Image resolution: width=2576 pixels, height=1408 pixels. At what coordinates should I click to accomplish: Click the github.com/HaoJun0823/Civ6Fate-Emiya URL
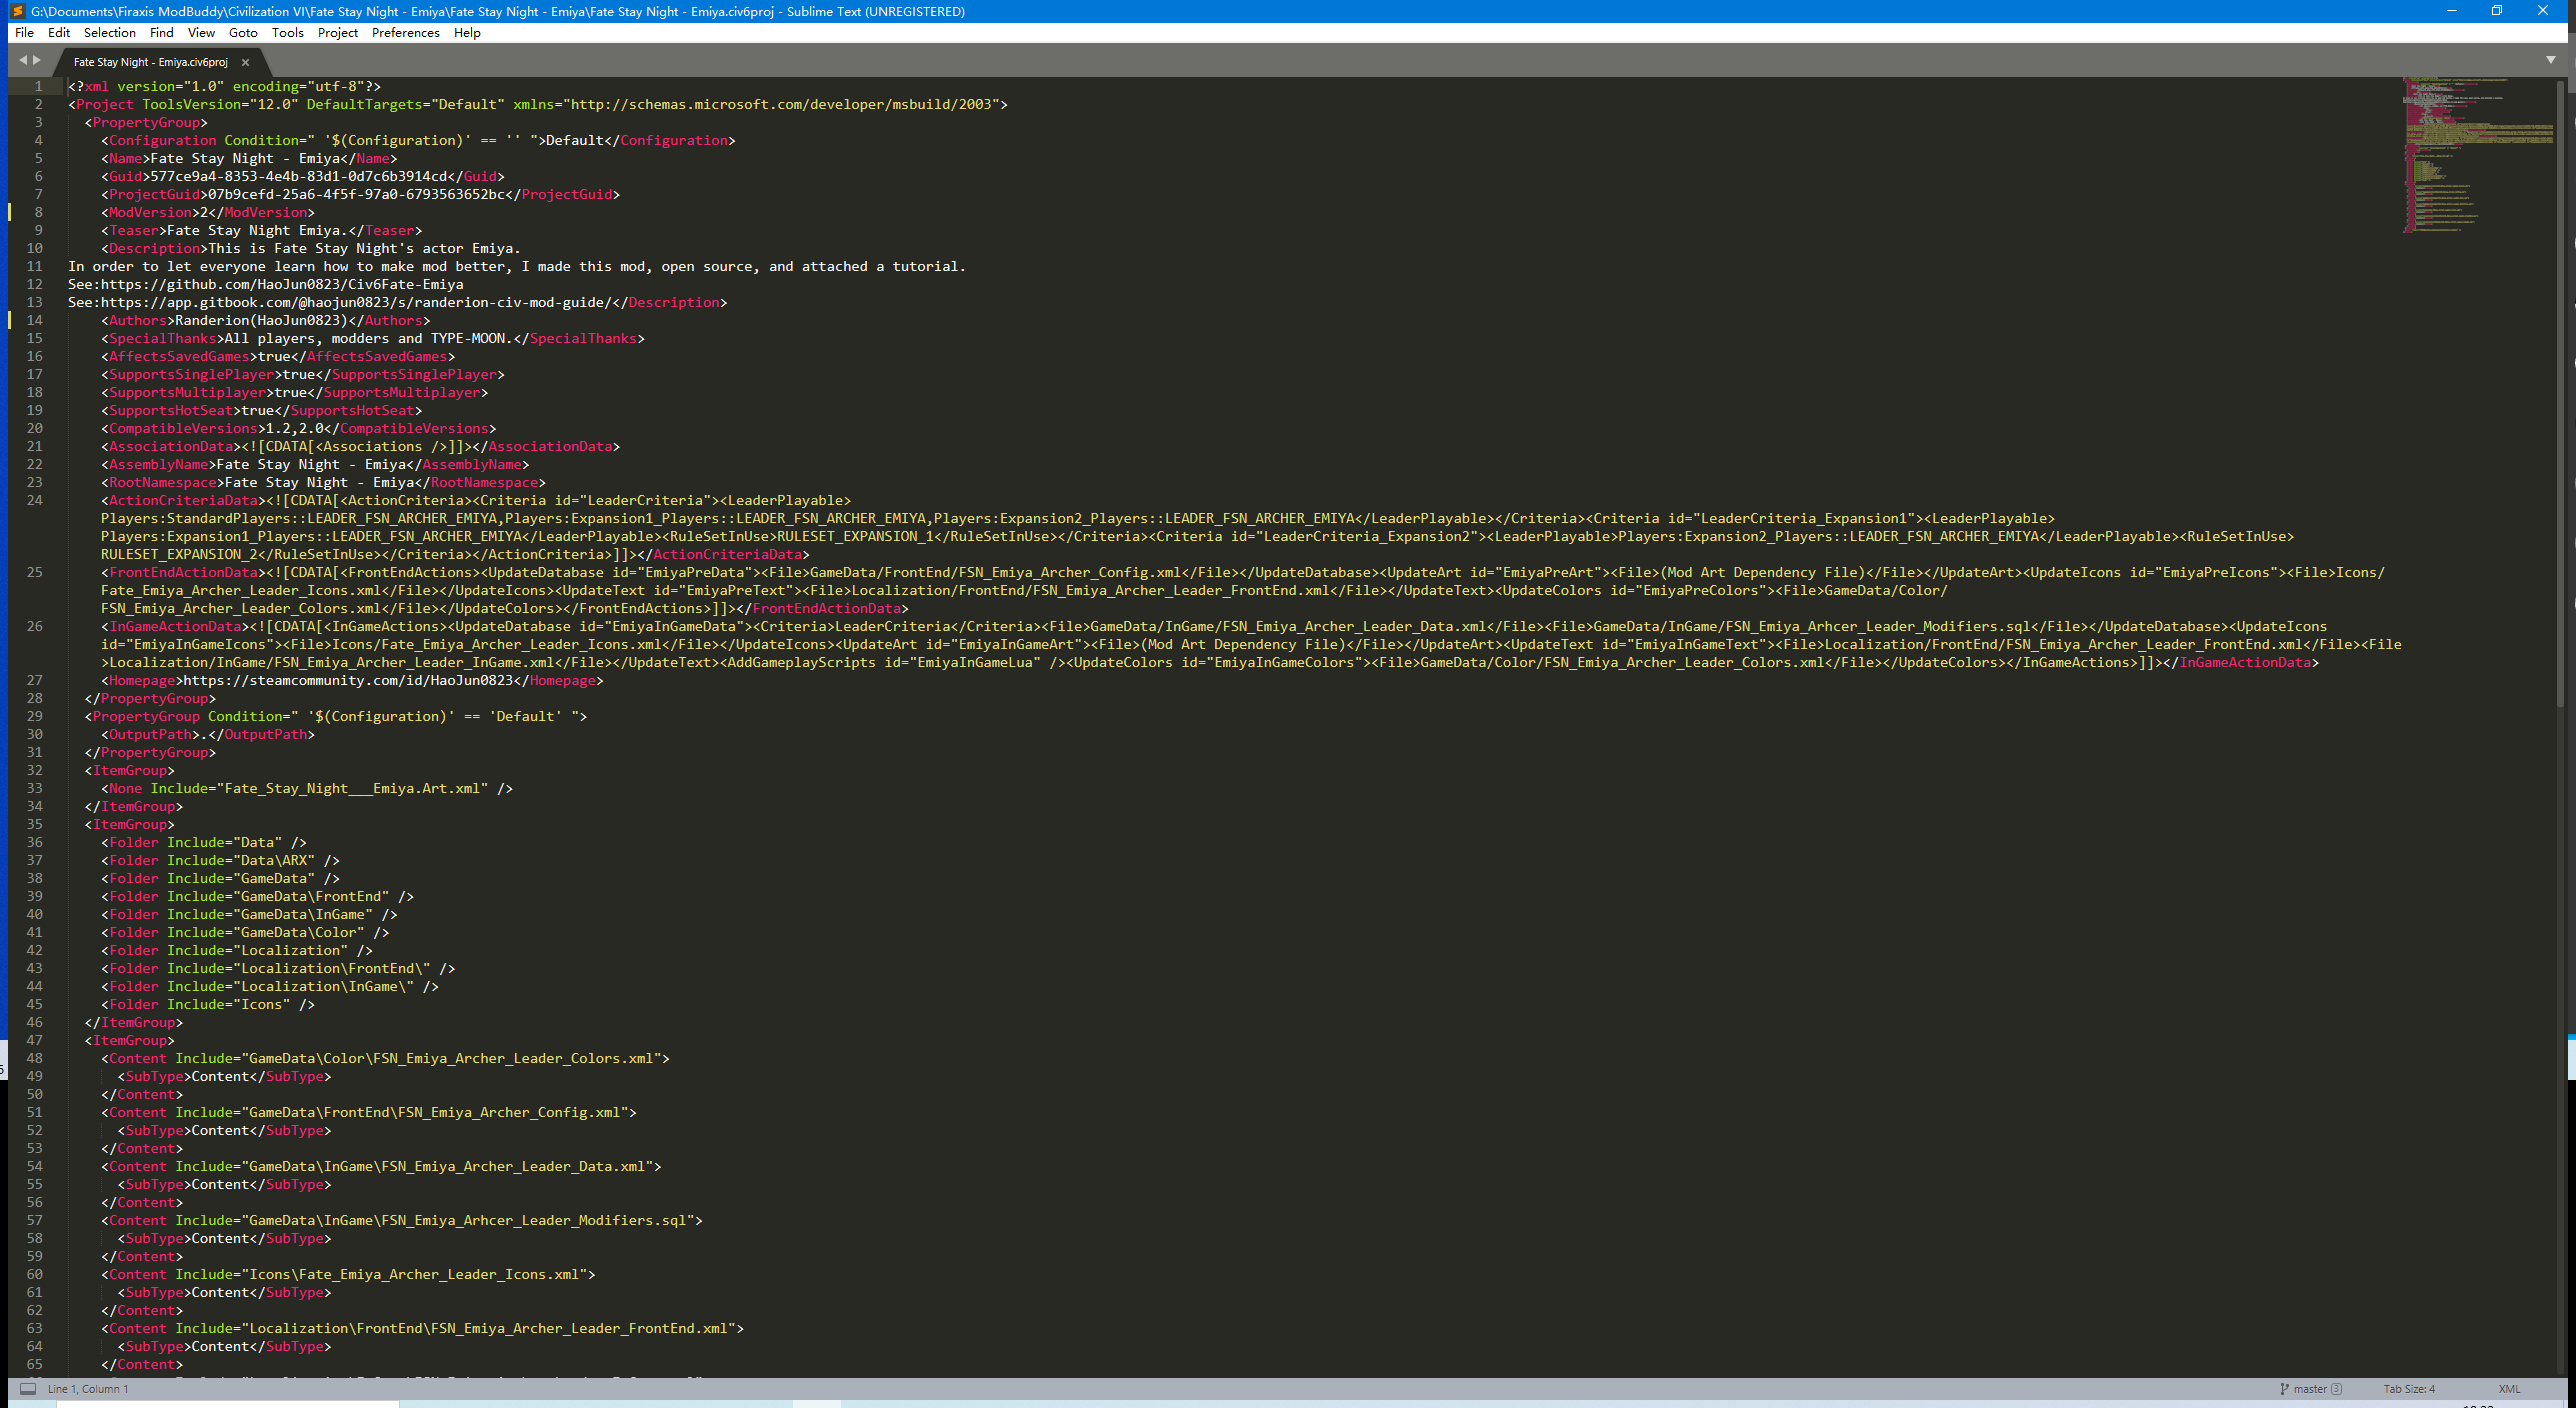tap(282, 284)
